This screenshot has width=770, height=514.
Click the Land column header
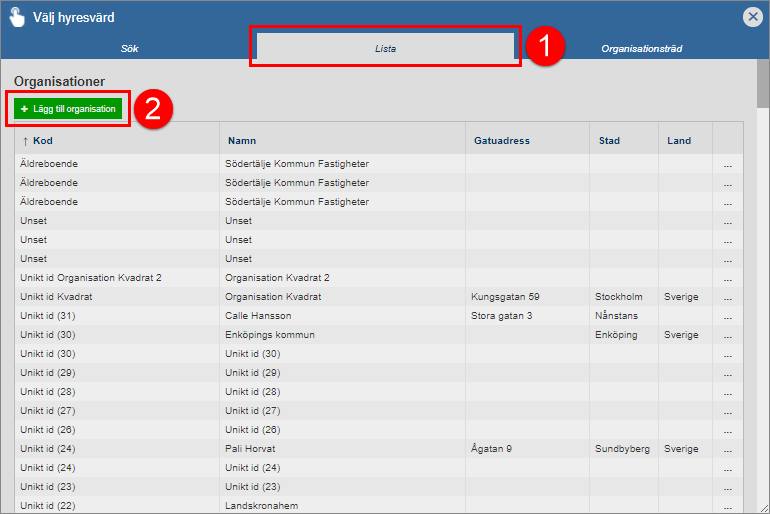point(679,141)
